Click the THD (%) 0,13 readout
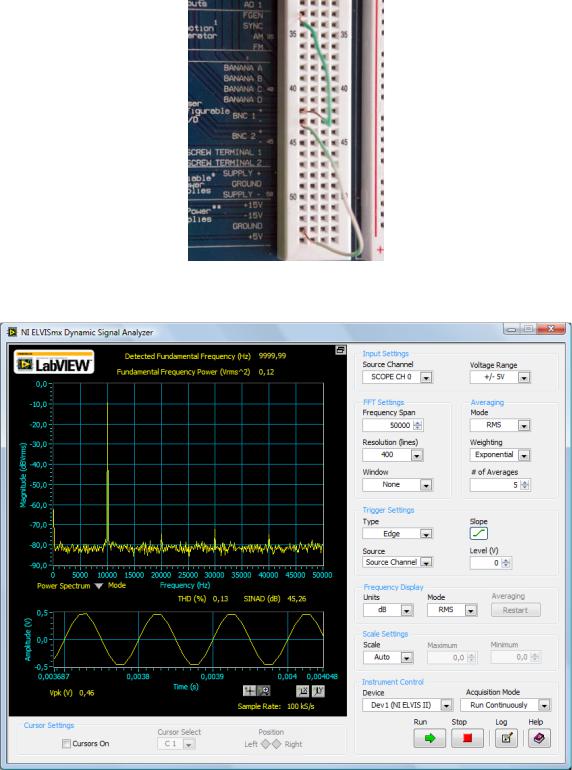 [221, 599]
